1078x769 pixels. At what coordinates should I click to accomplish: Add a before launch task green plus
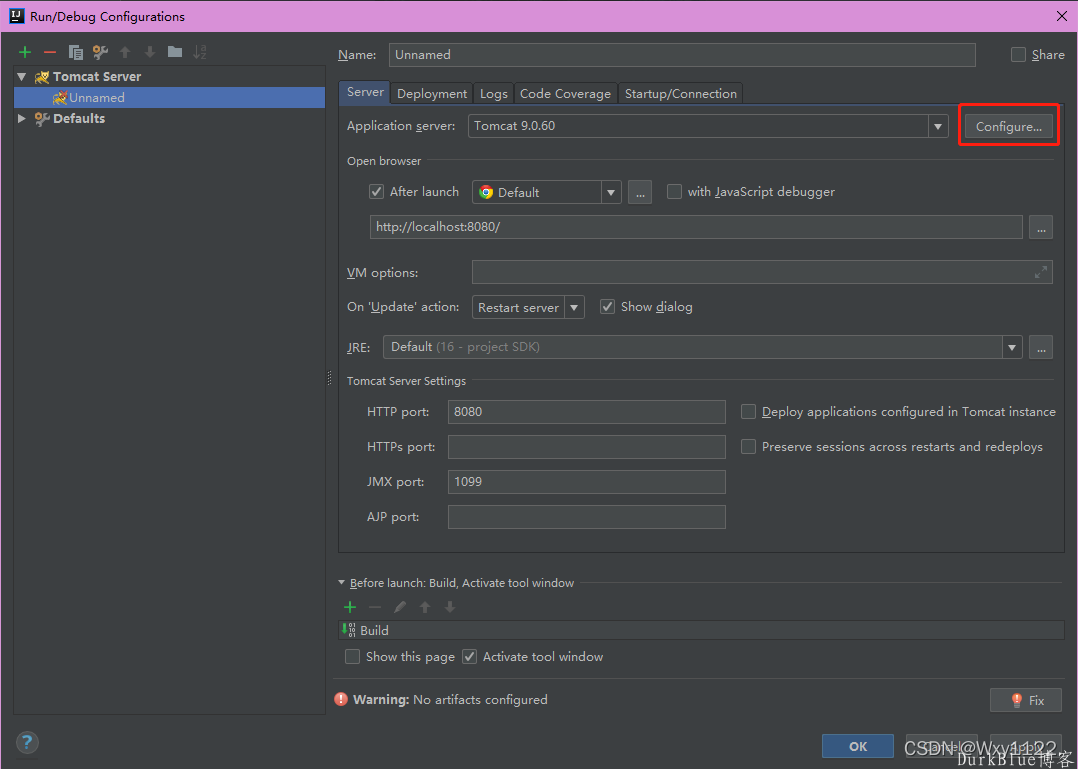(x=350, y=607)
